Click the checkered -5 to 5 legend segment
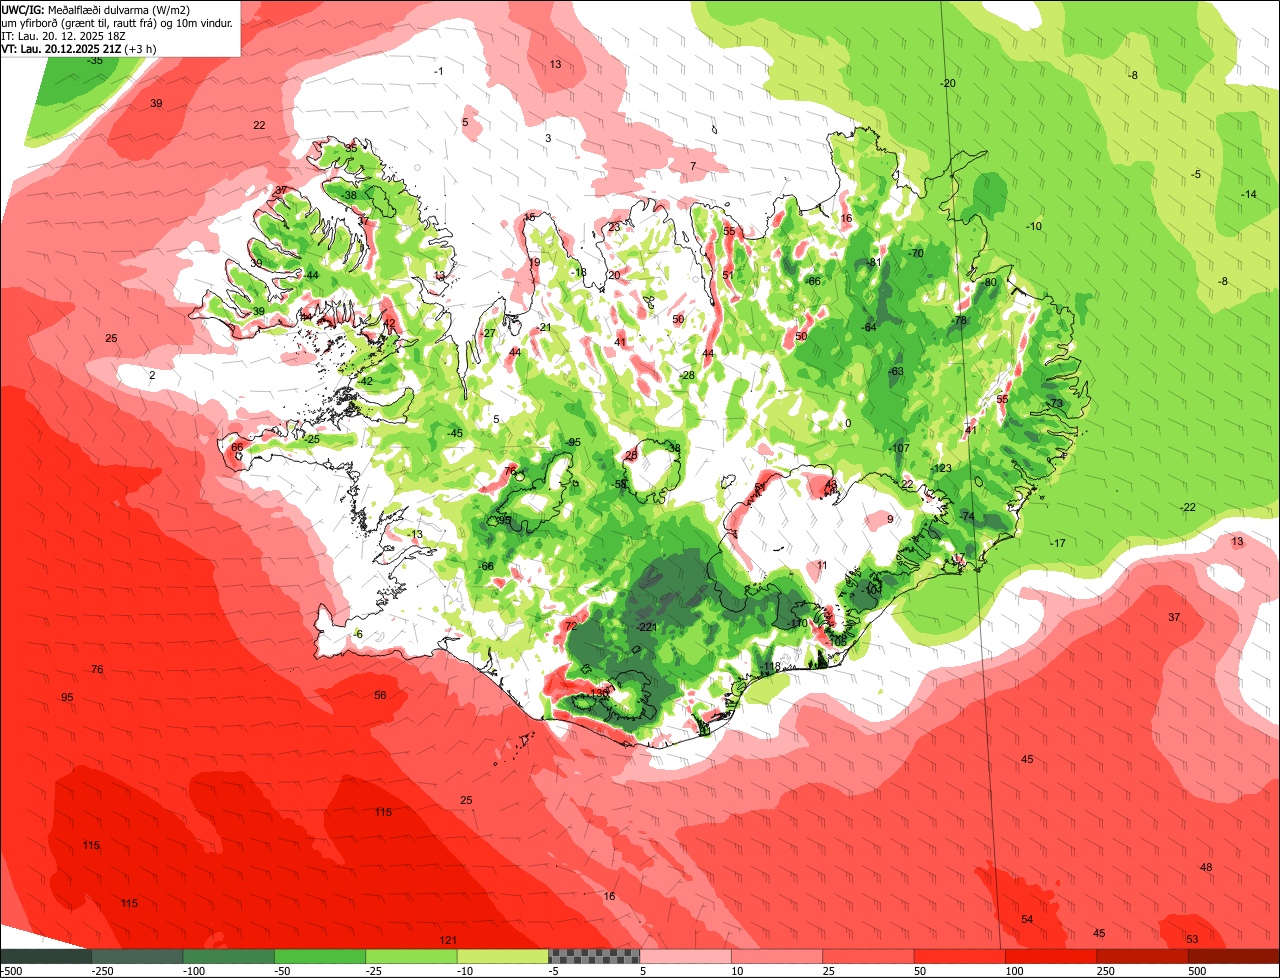 pyautogui.click(x=594, y=956)
